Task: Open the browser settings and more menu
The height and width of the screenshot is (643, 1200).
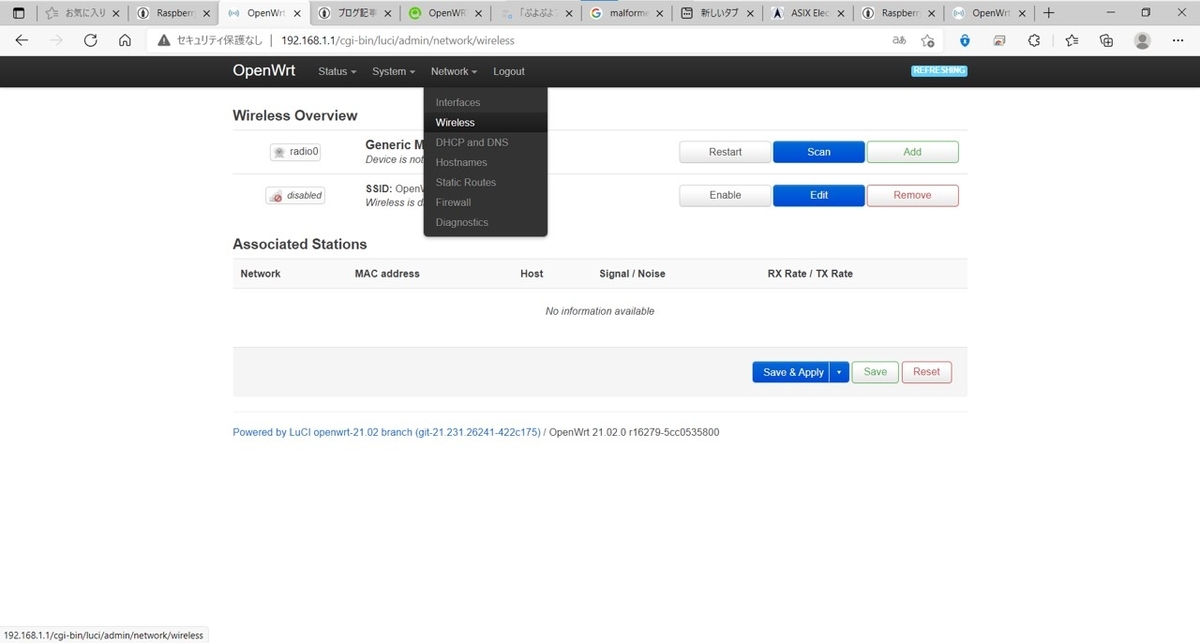Action: [1178, 41]
